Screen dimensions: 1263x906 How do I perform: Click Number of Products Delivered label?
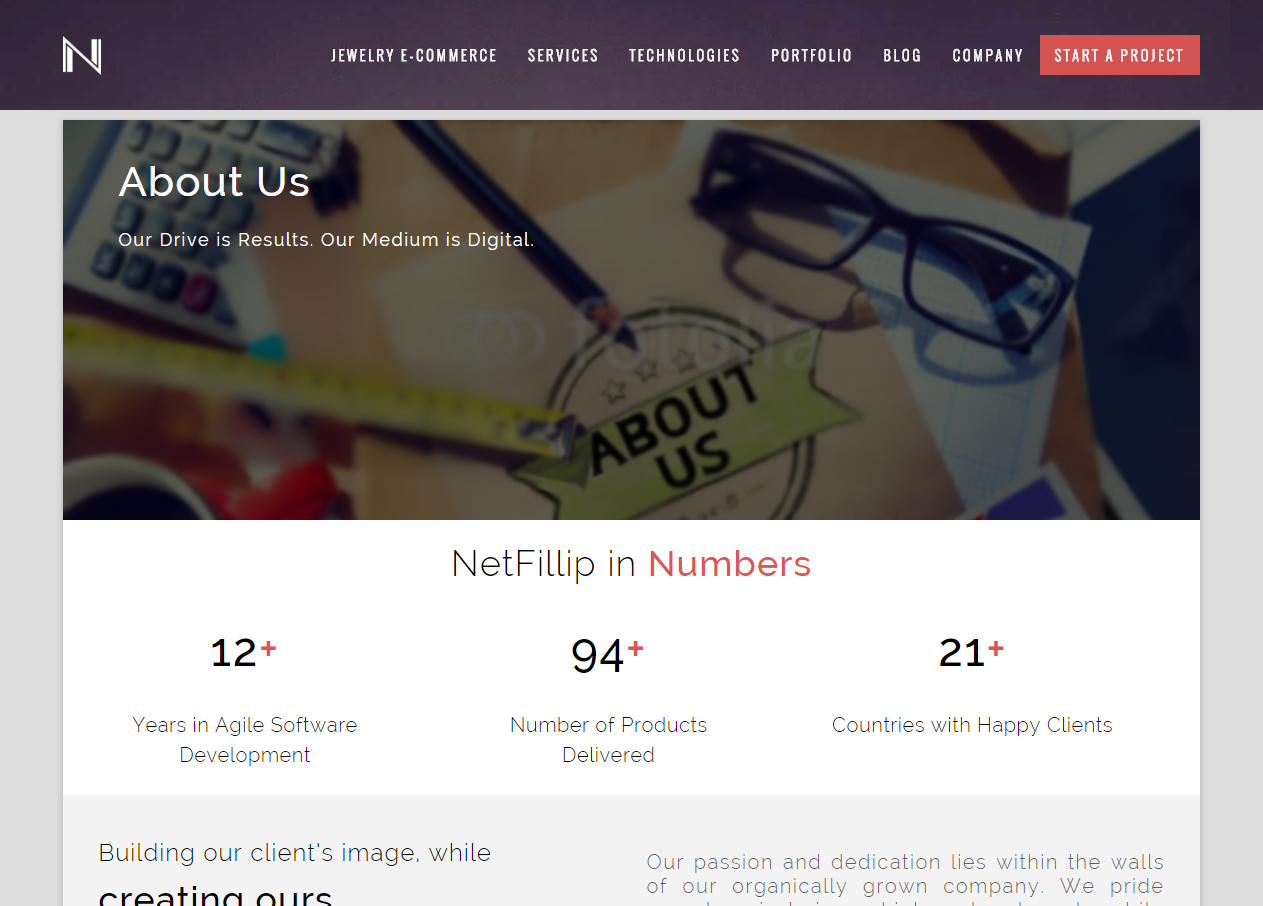pos(608,740)
